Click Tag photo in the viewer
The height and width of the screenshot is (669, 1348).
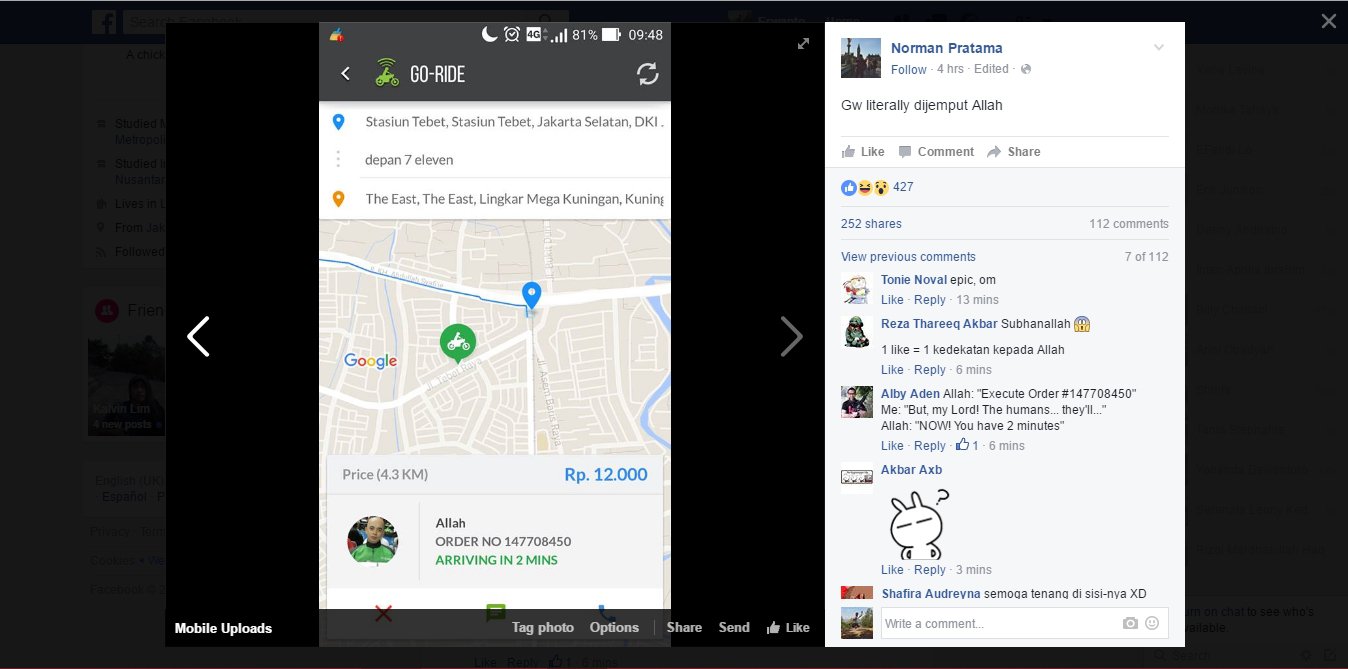[543, 628]
